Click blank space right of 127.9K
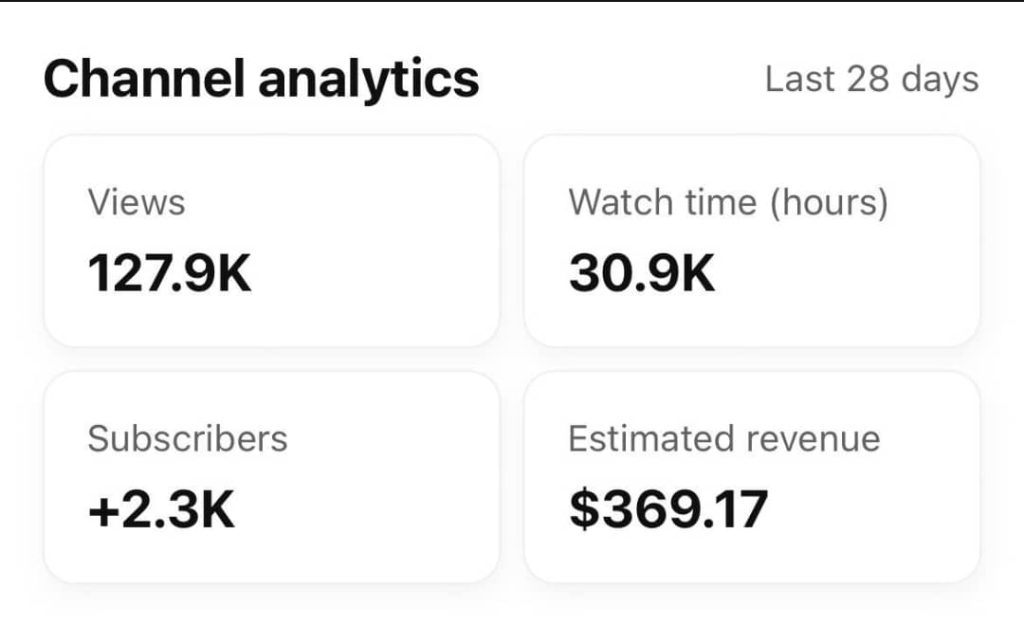This screenshot has height=627, width=1024. pos(380,274)
